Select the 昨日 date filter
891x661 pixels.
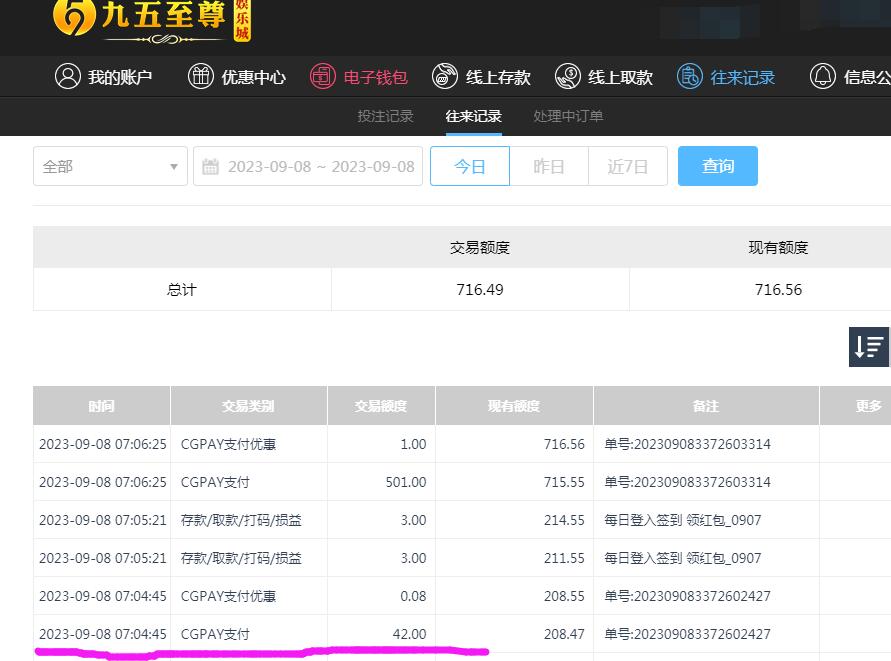(549, 166)
